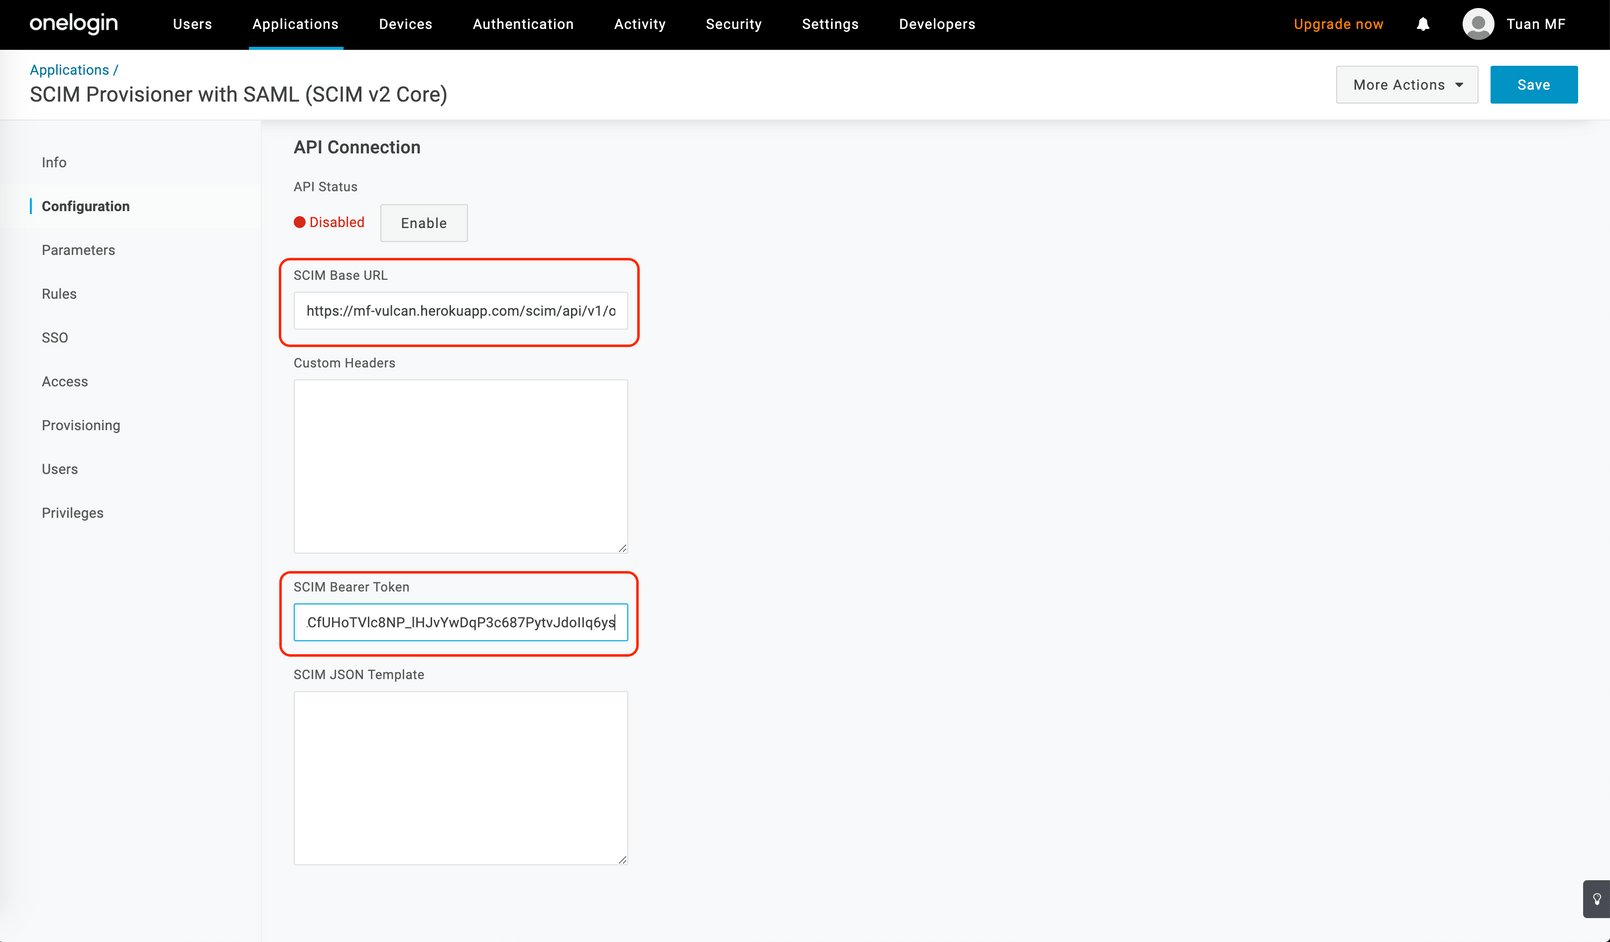Screen dimensions: 1610x942
Task: Enable the API connection
Action: (x=424, y=223)
